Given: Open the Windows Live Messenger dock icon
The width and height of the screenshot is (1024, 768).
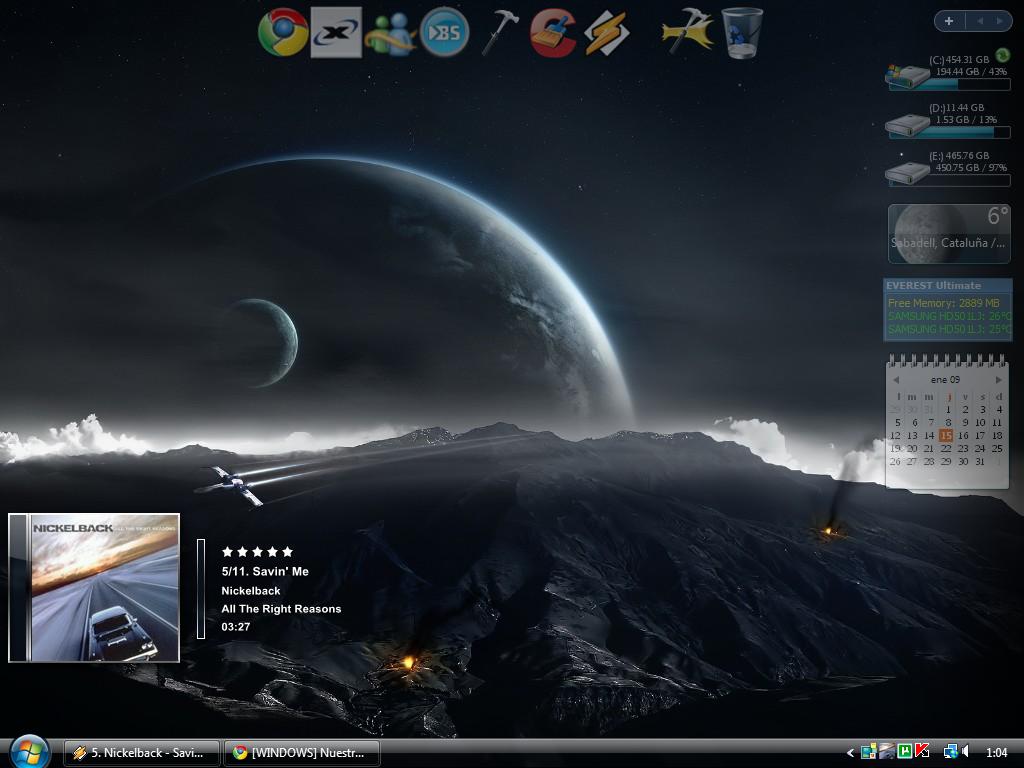Looking at the screenshot, I should pos(390,33).
